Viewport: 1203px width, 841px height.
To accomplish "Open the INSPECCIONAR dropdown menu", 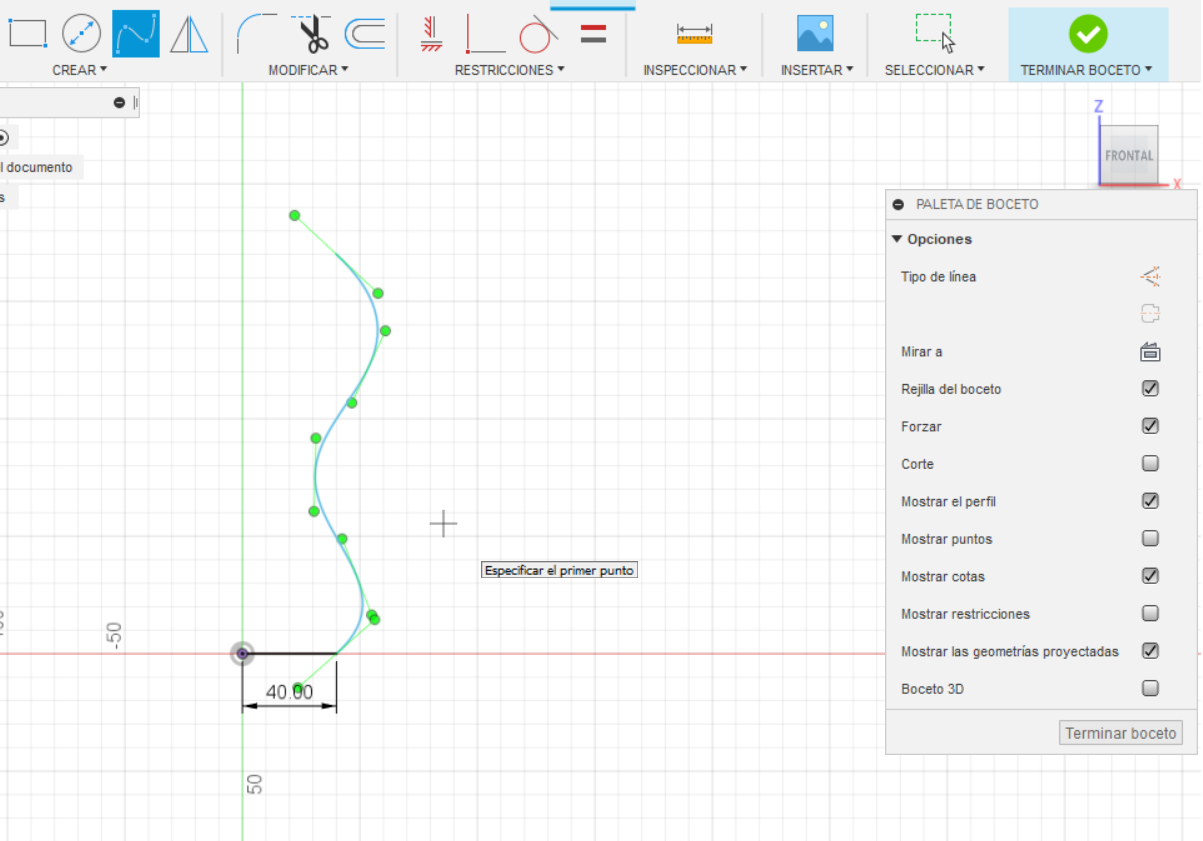I will [695, 70].
